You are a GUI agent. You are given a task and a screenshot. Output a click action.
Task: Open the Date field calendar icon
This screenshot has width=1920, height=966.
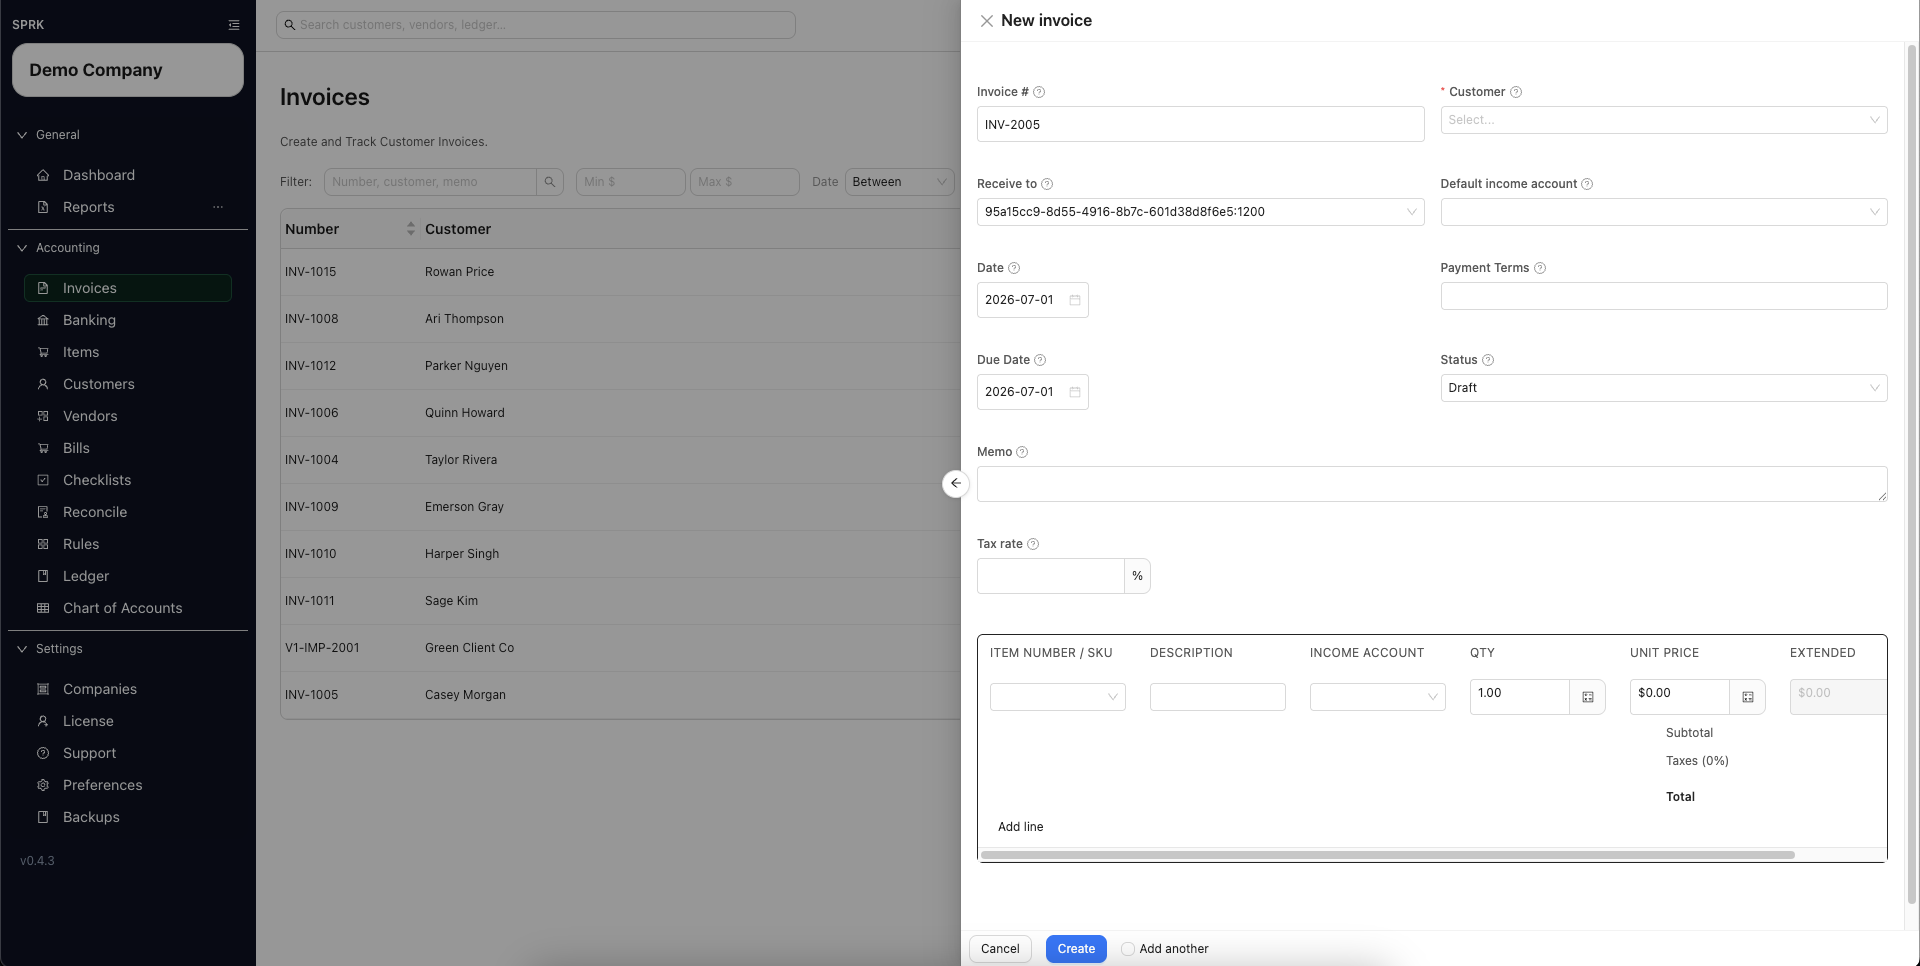pyautogui.click(x=1075, y=300)
